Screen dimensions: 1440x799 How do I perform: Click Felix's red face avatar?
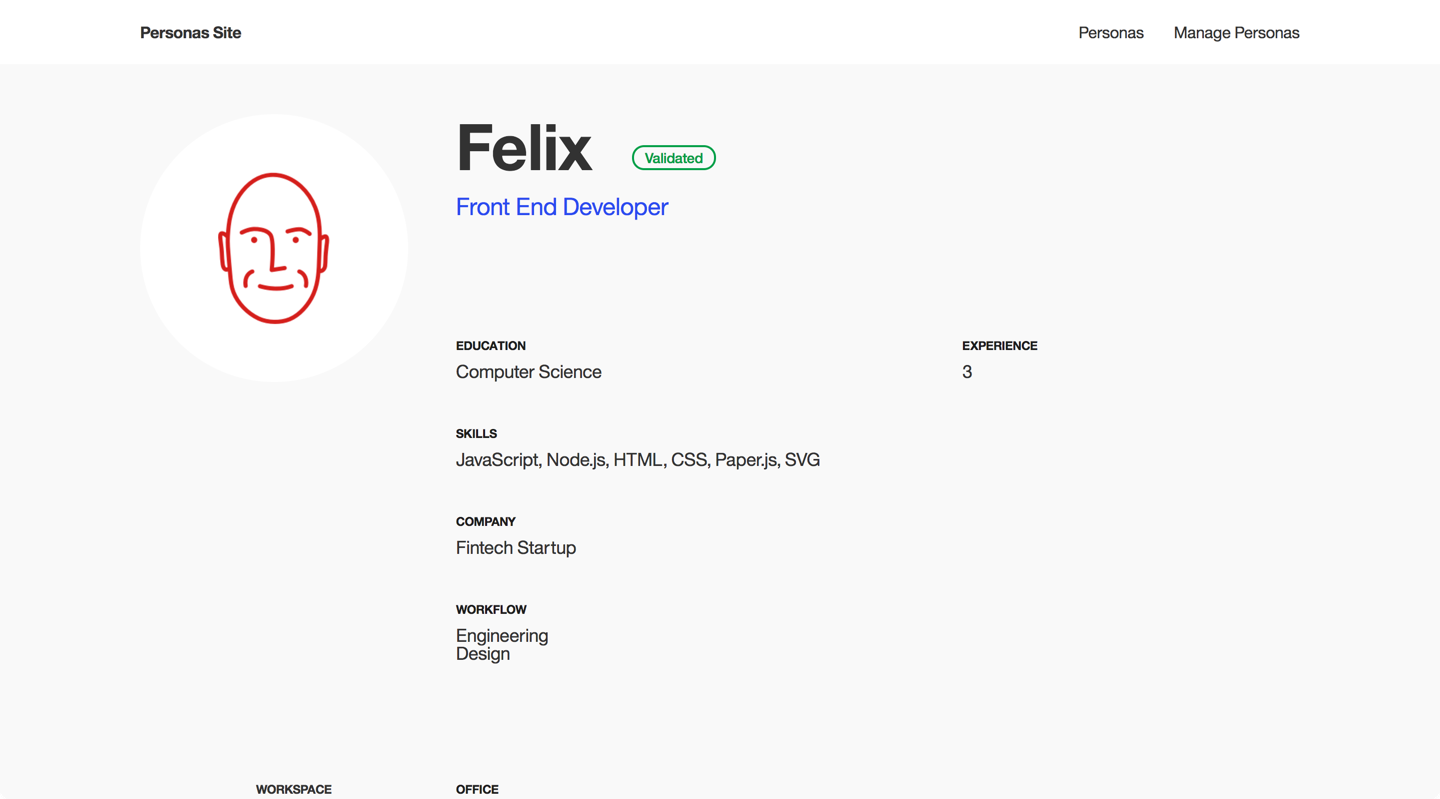(274, 248)
